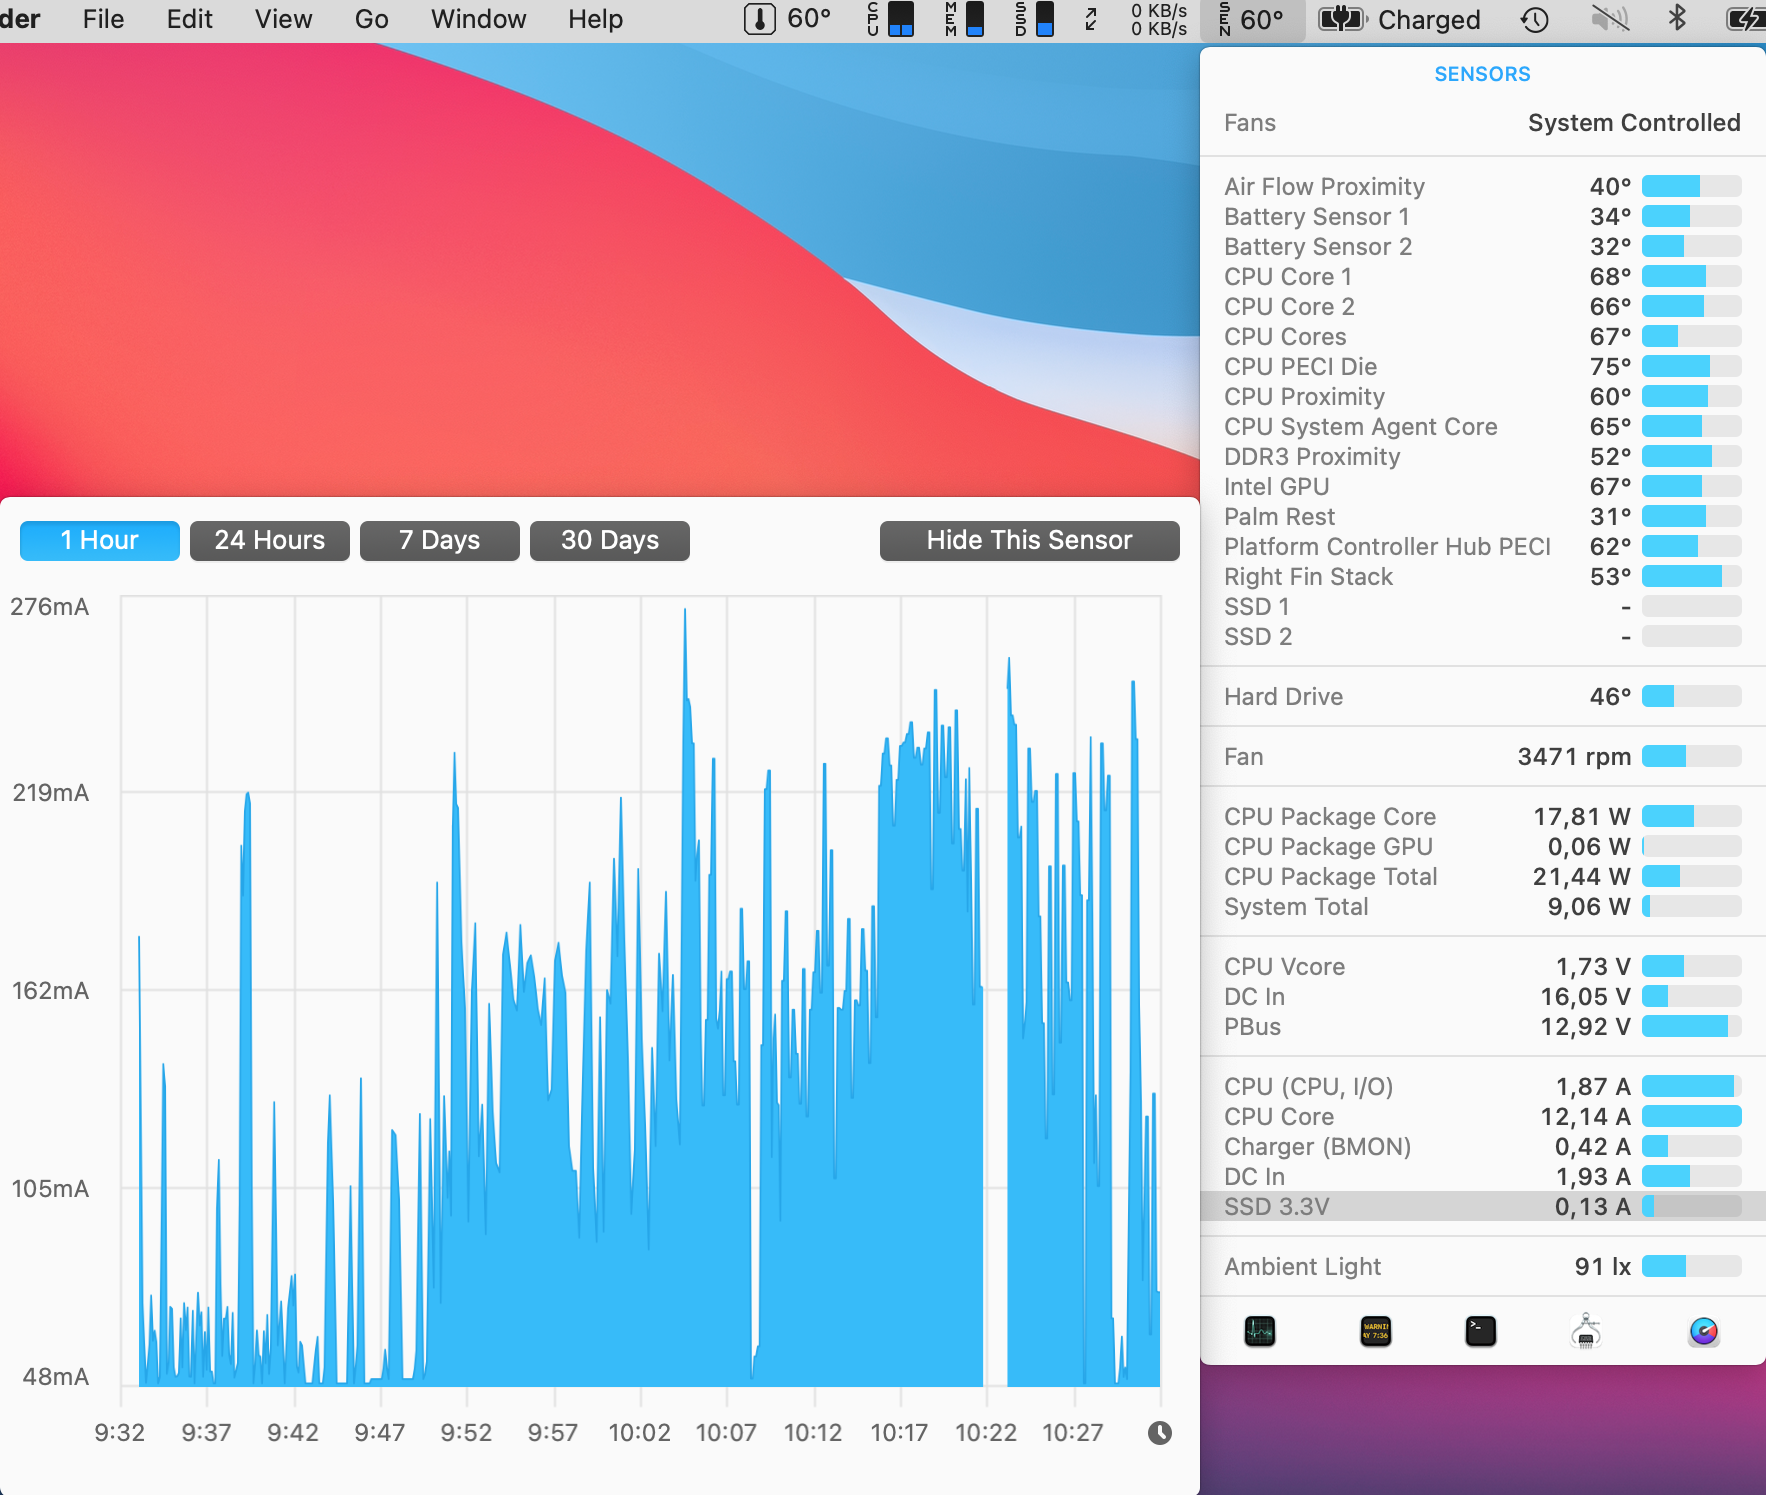Switch graph to 24 Hours range
Image resolution: width=1766 pixels, height=1495 pixels.
pyautogui.click(x=269, y=541)
